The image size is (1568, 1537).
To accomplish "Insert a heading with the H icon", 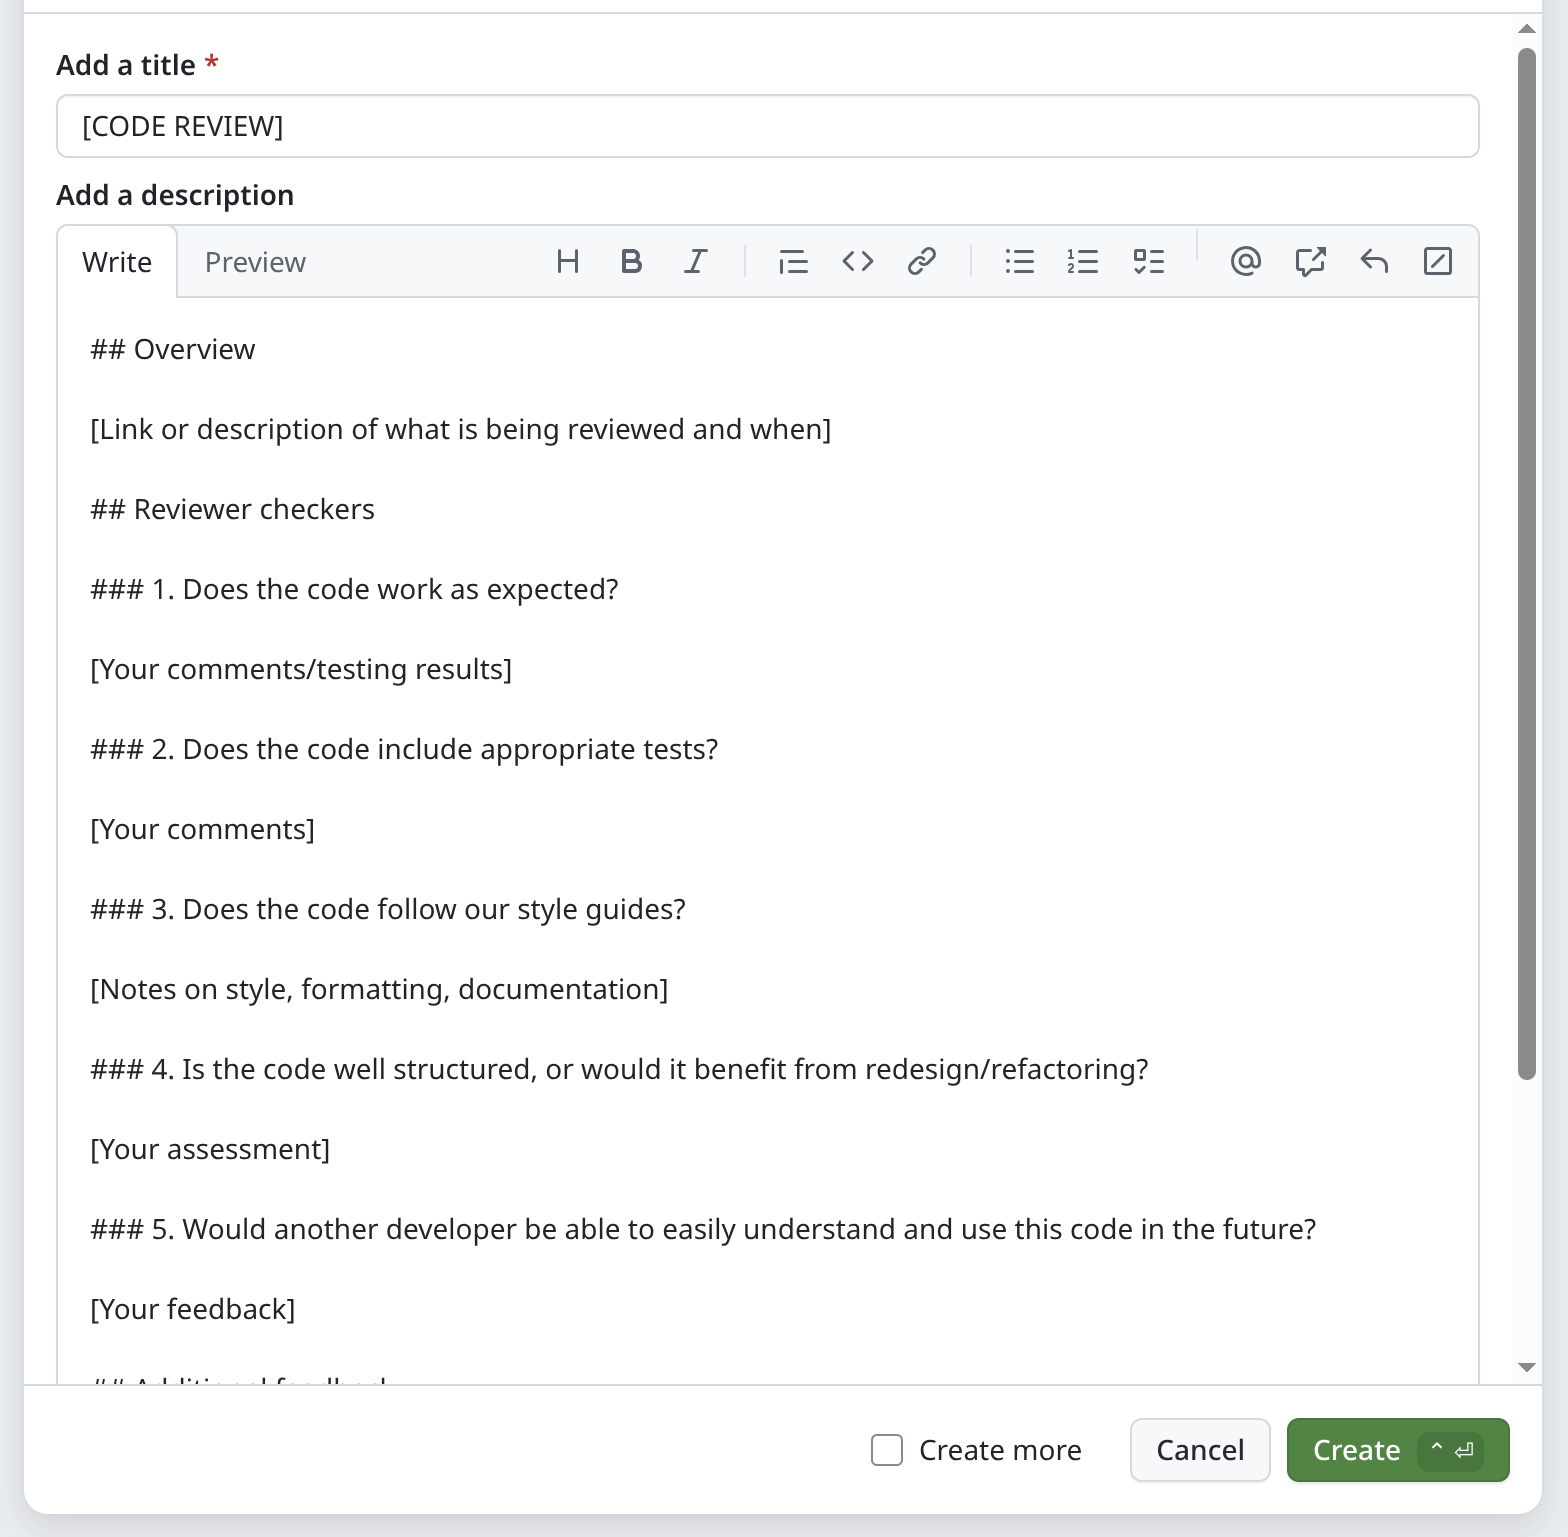I will tap(567, 262).
